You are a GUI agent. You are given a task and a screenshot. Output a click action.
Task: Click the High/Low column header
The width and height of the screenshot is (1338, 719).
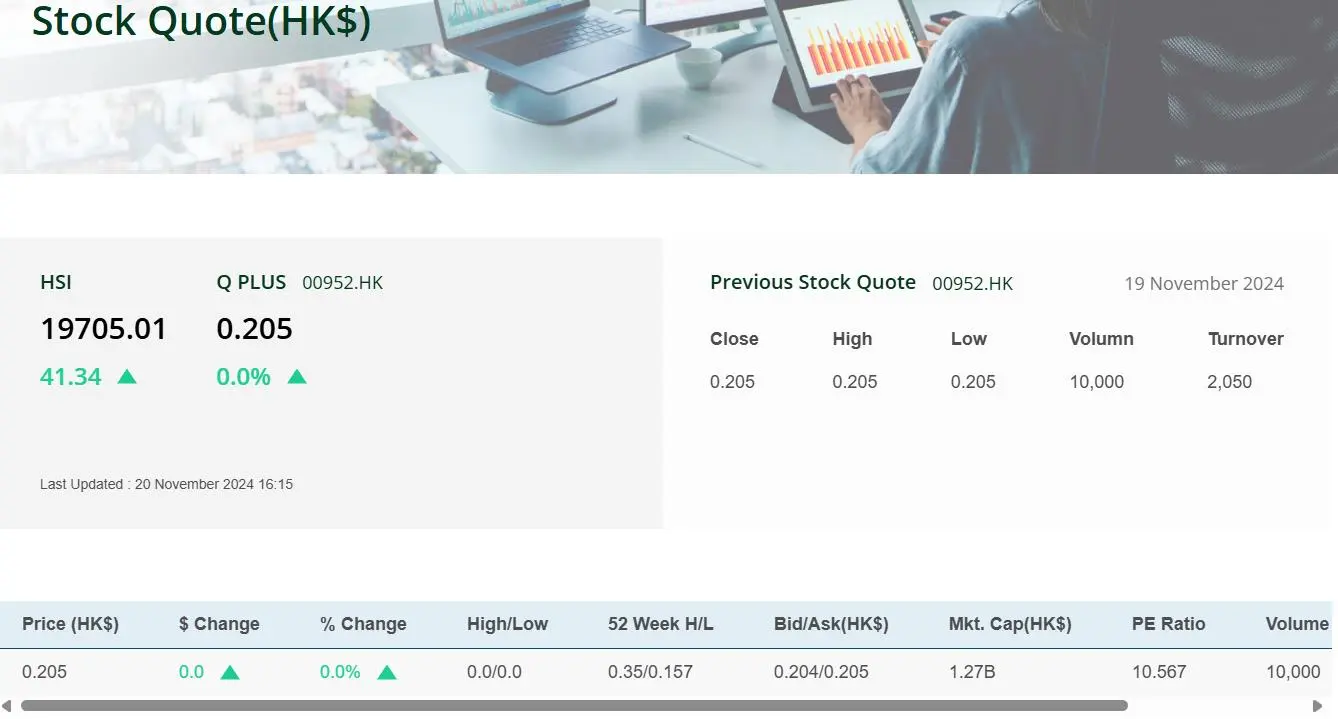tap(507, 624)
